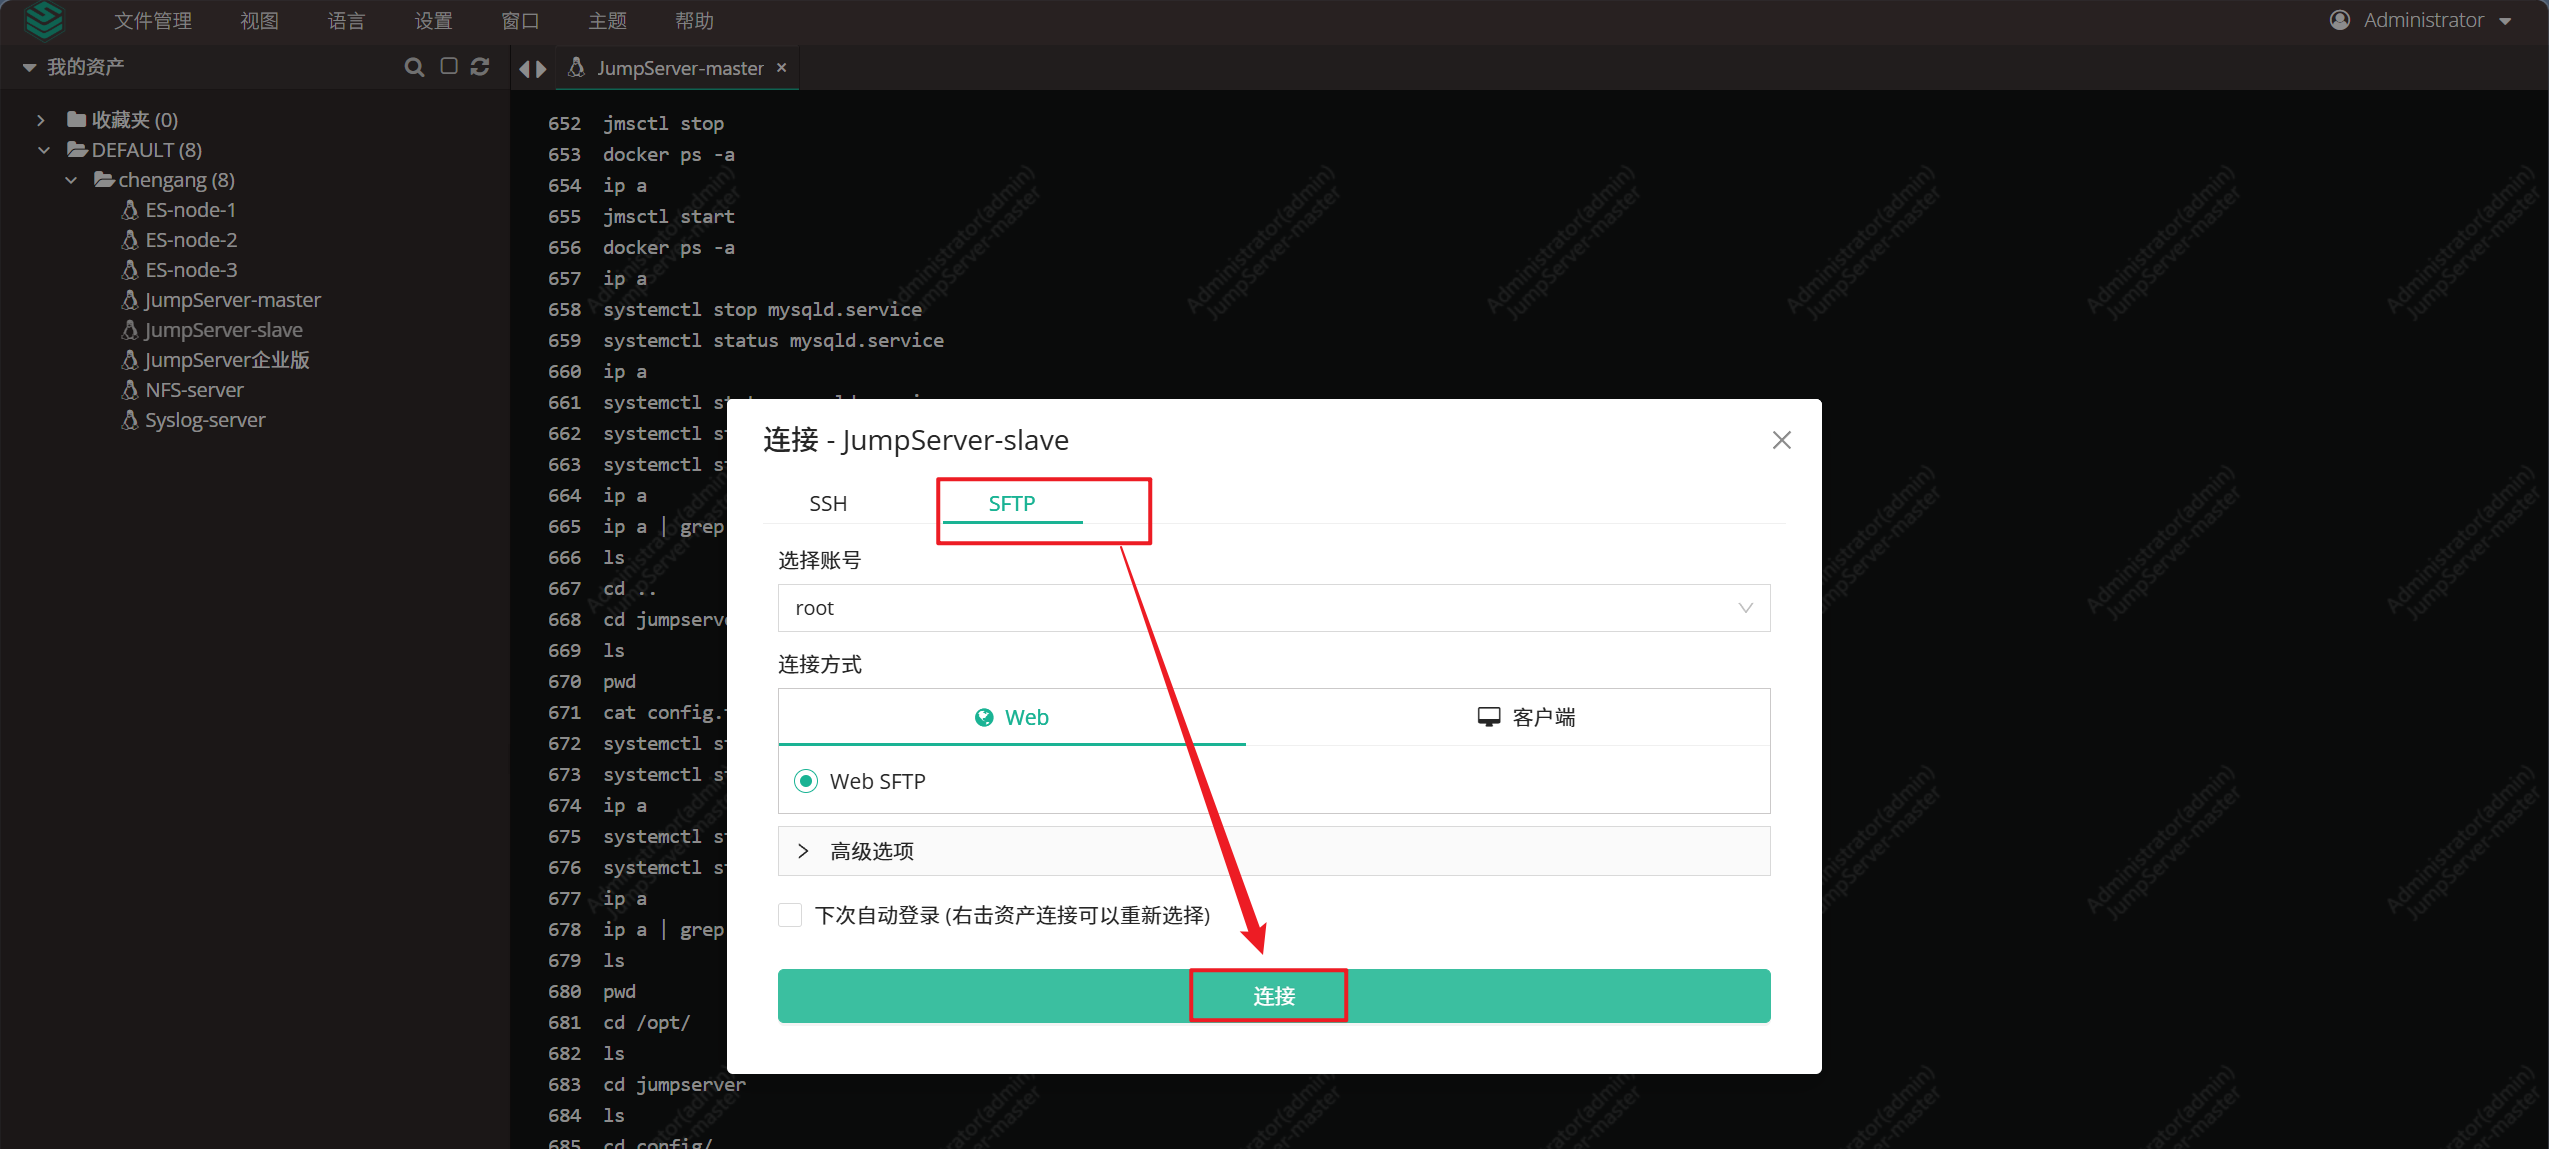Expand the 收藏夹 folder
The height and width of the screenshot is (1149, 2549).
(41, 120)
